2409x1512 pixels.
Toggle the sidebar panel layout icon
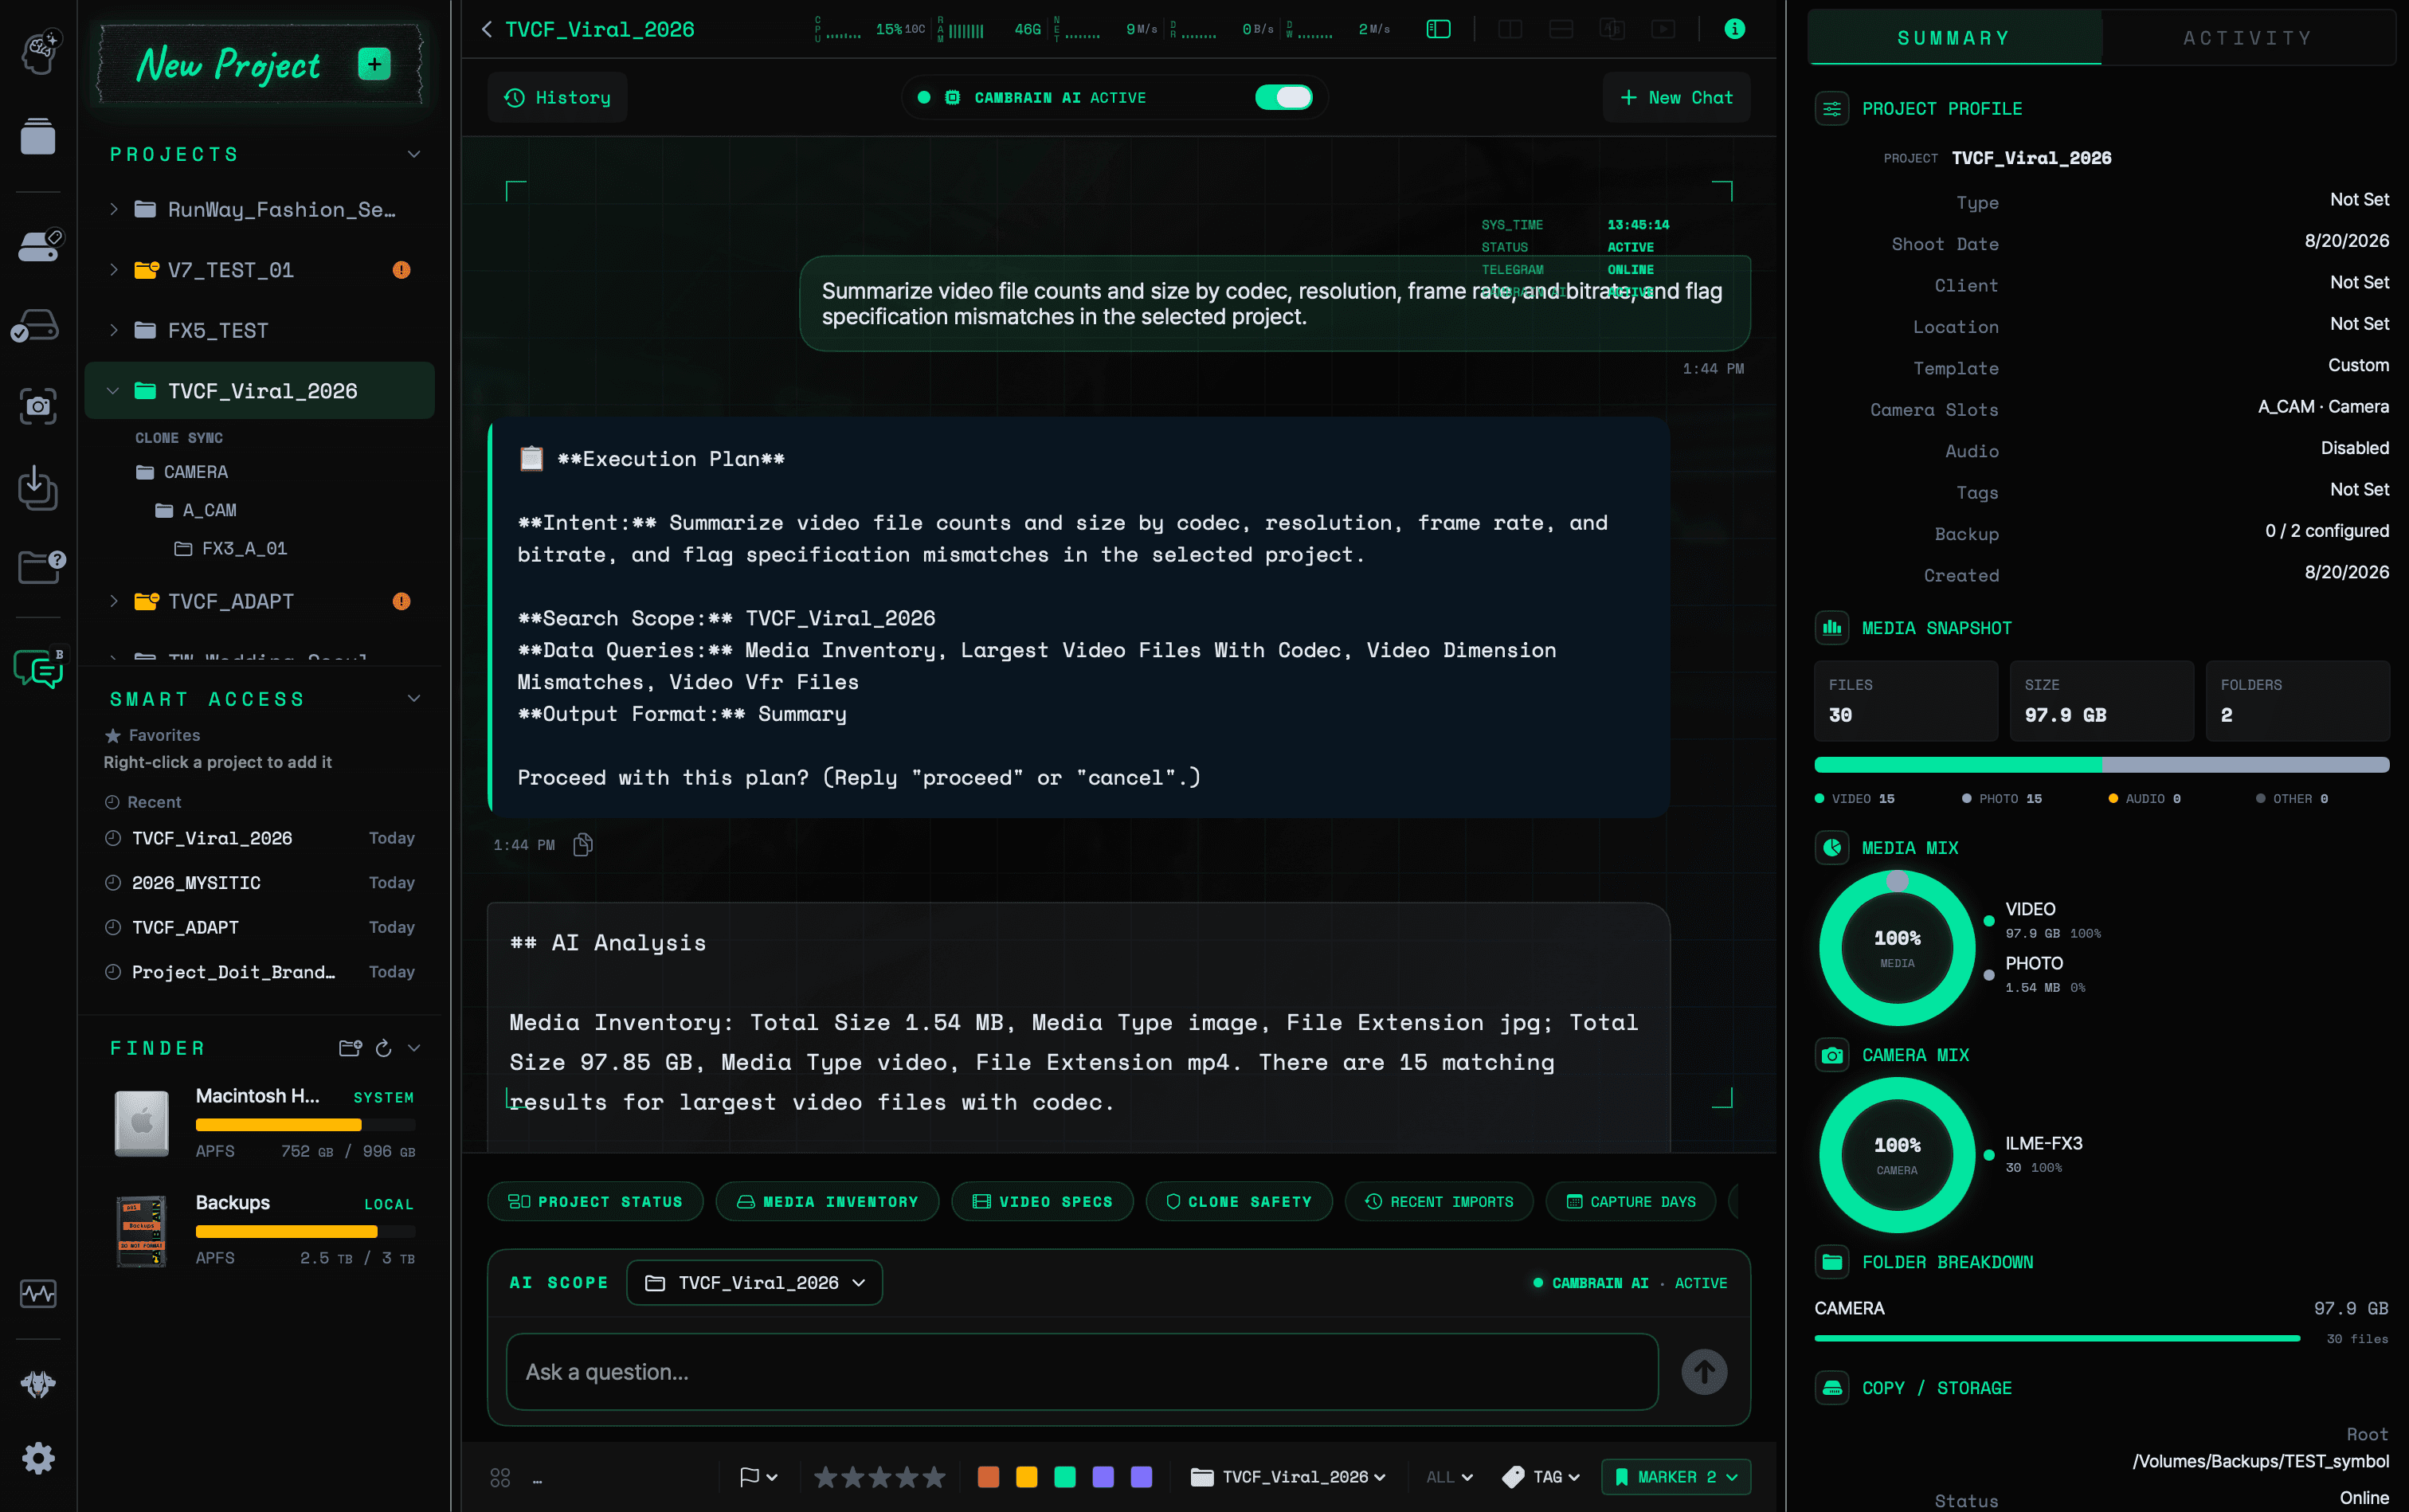tap(1438, 29)
